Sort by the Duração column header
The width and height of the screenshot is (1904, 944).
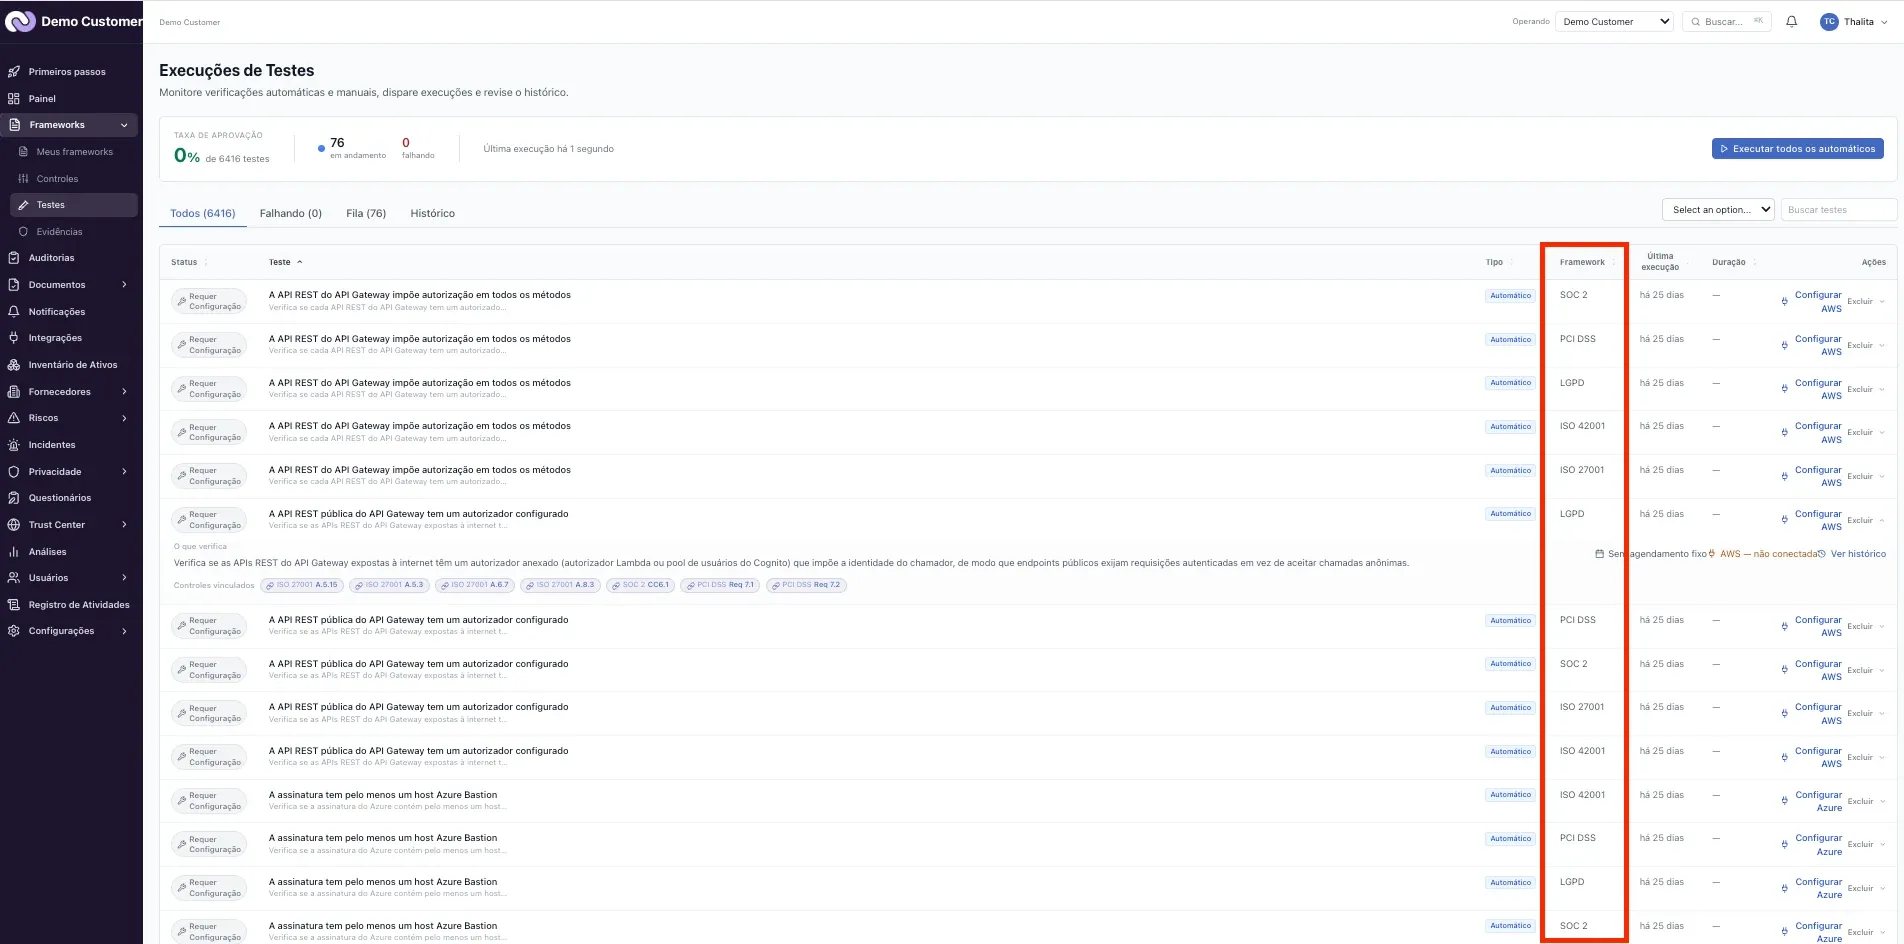pyautogui.click(x=1734, y=262)
